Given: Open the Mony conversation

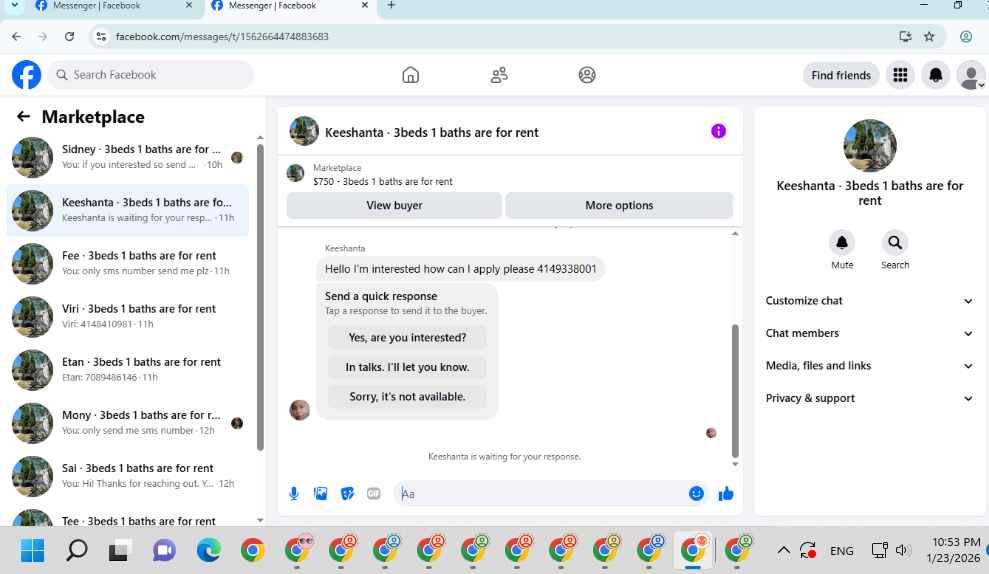Looking at the screenshot, I should pyautogui.click(x=127, y=423).
